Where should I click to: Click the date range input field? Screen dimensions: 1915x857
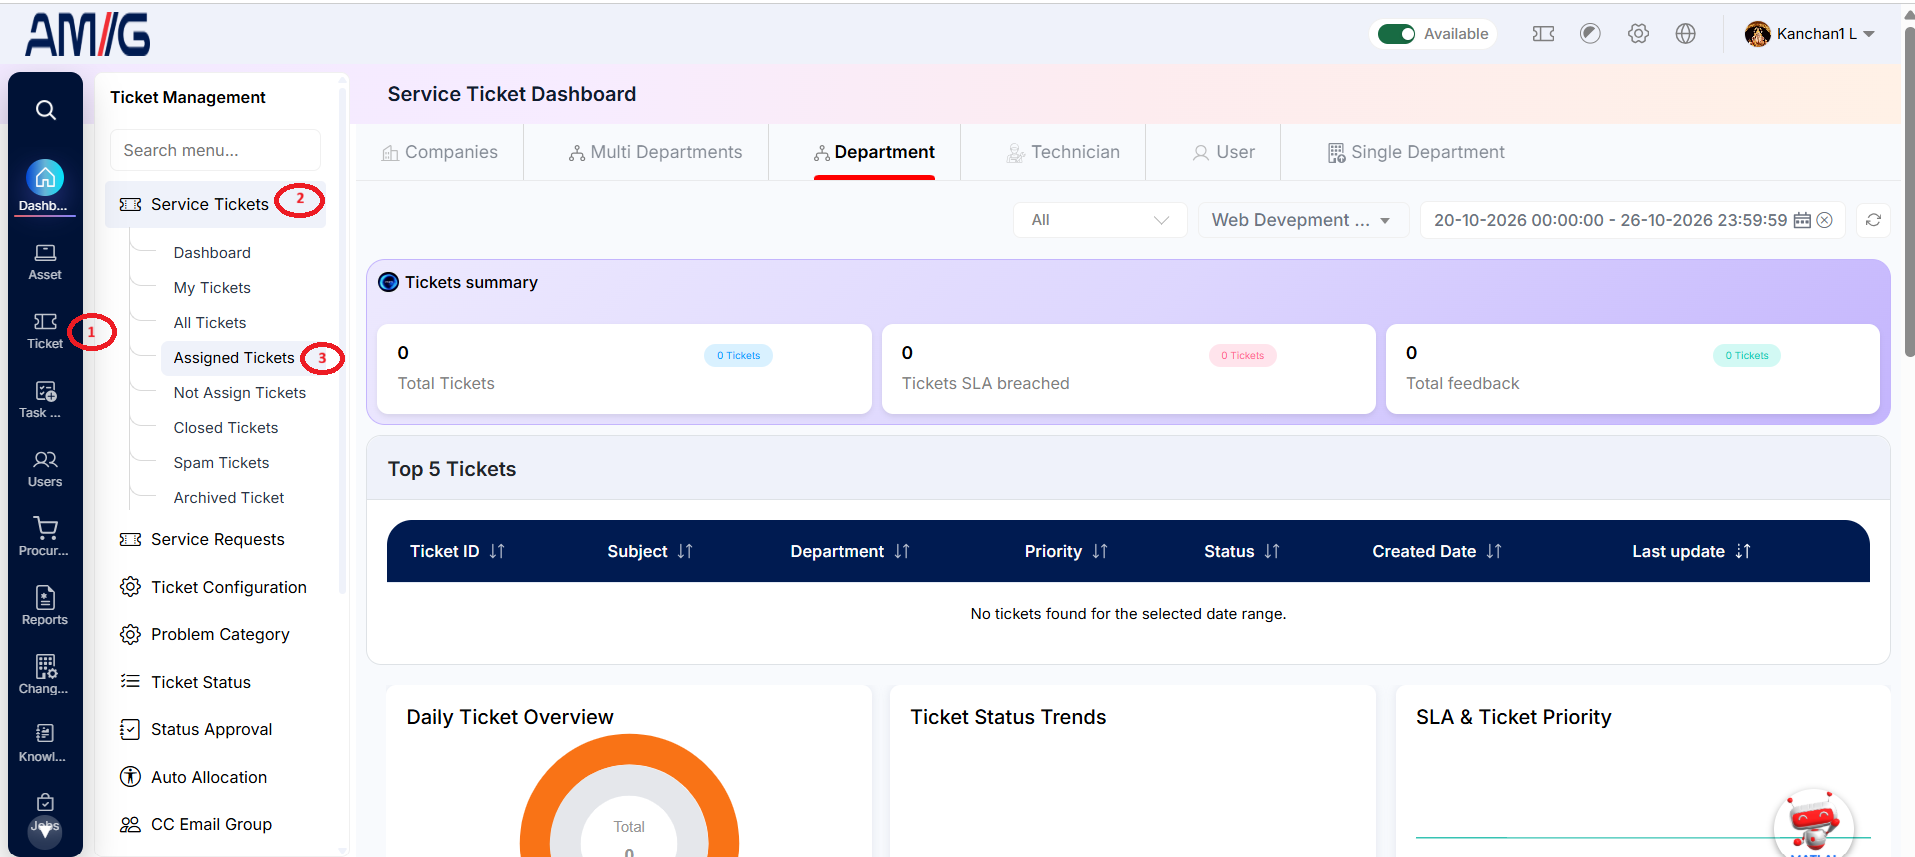[1633, 220]
